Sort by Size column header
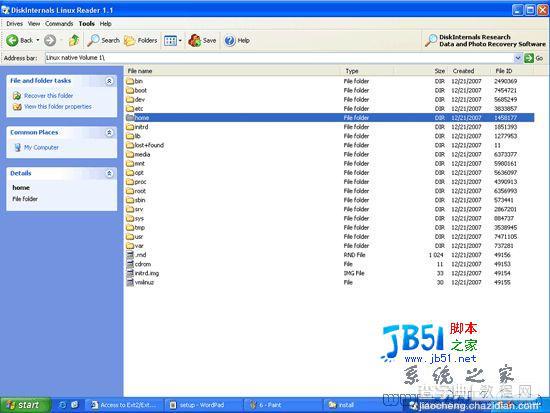Viewport: 550px width, 413px height. coord(421,71)
